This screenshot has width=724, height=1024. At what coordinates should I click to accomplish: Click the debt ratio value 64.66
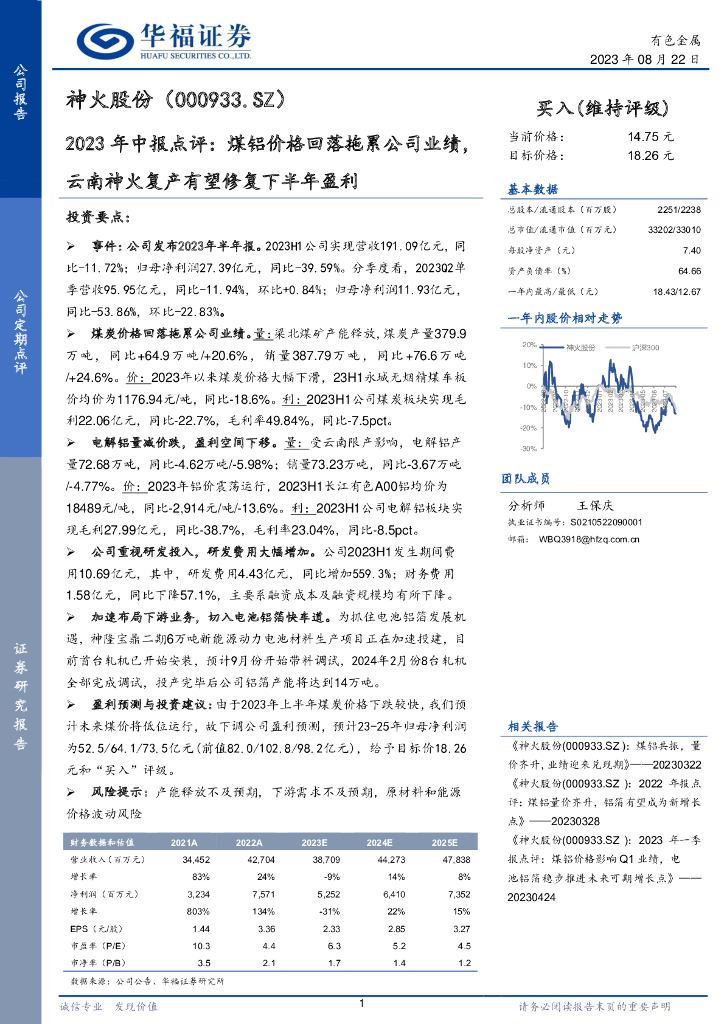689,271
